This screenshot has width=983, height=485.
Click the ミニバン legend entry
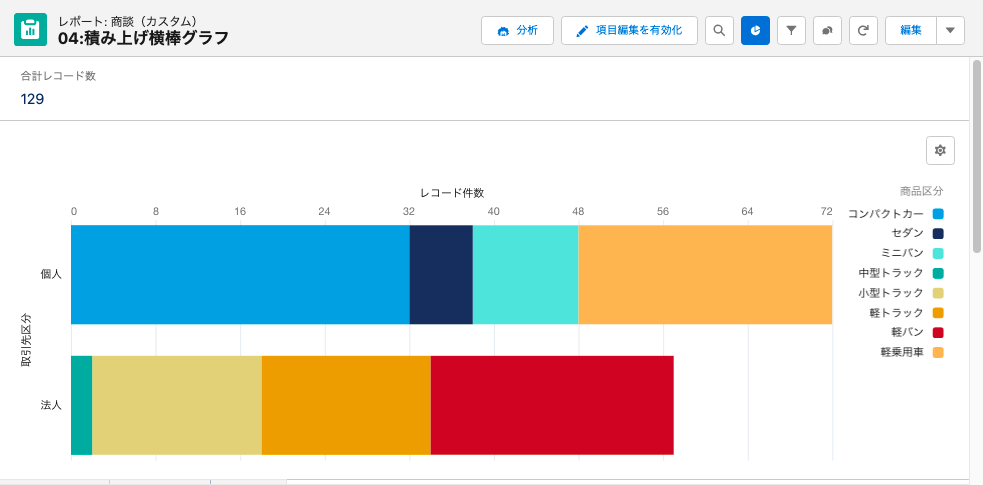click(912, 253)
